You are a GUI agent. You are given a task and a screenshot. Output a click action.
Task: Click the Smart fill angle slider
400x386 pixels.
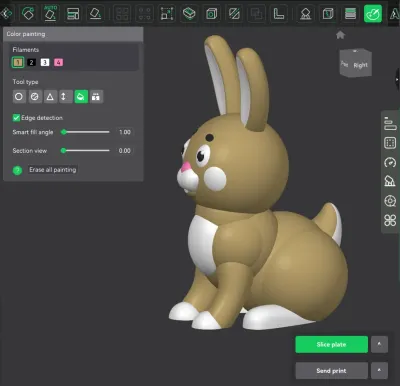[x=85, y=132]
